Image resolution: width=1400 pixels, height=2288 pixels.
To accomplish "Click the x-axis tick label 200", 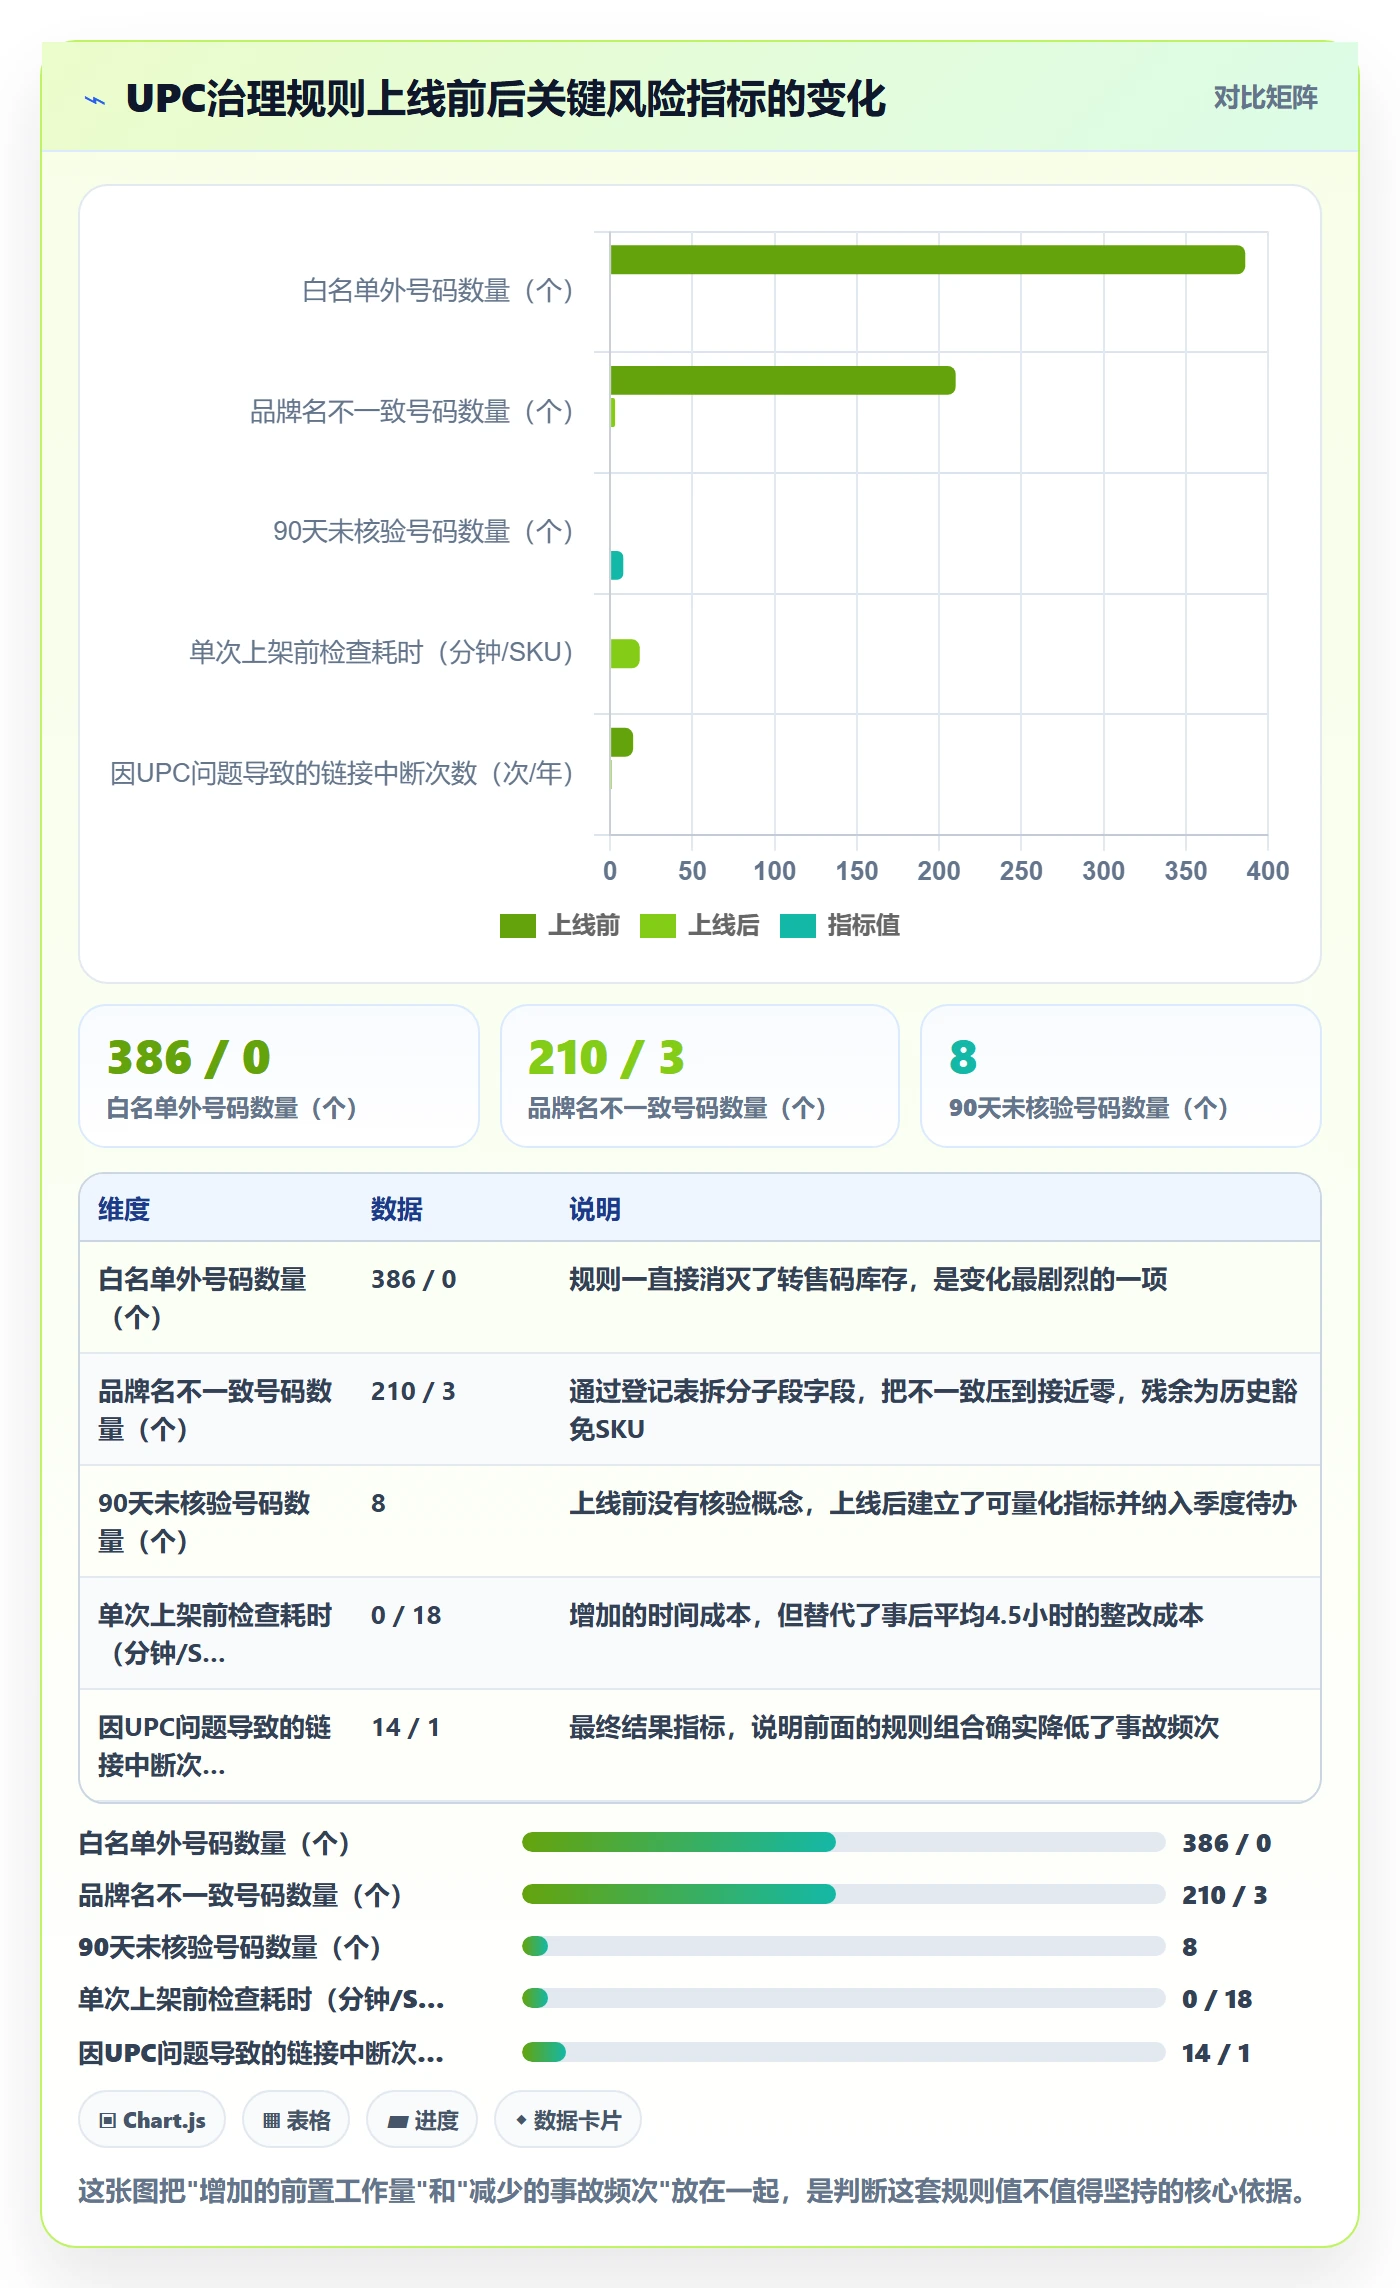I will pos(939,871).
